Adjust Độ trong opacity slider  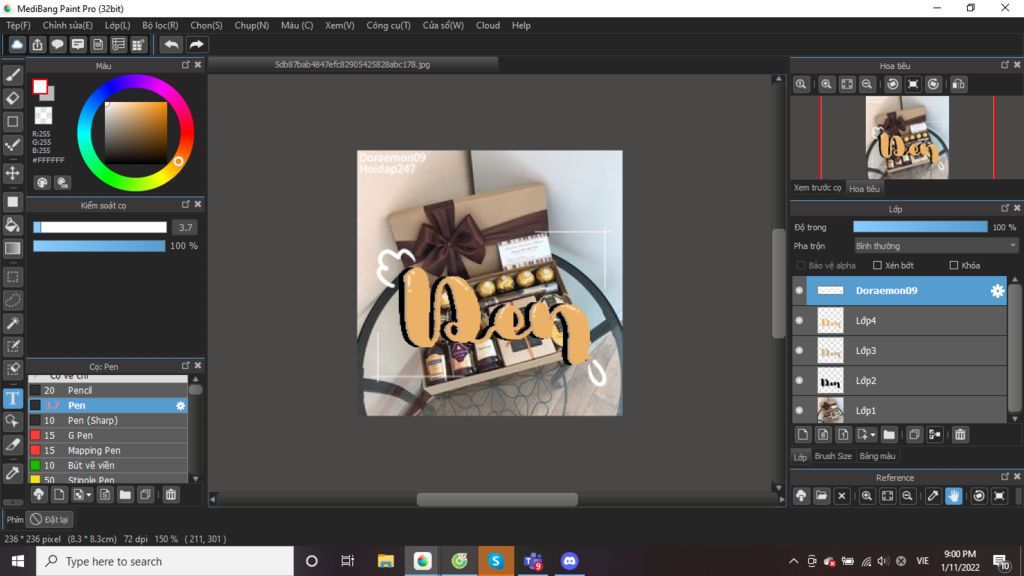(920, 227)
